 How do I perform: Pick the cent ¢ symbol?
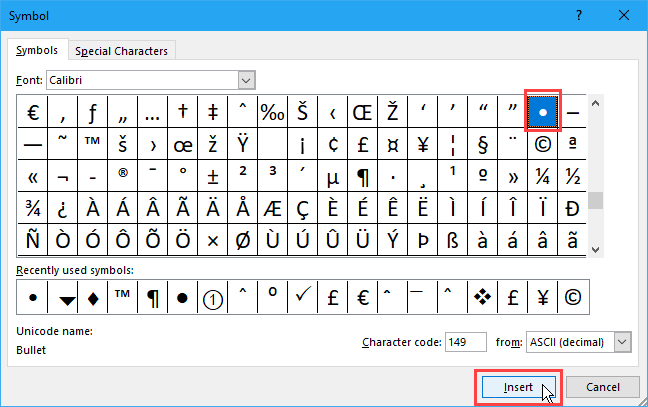tap(333, 144)
